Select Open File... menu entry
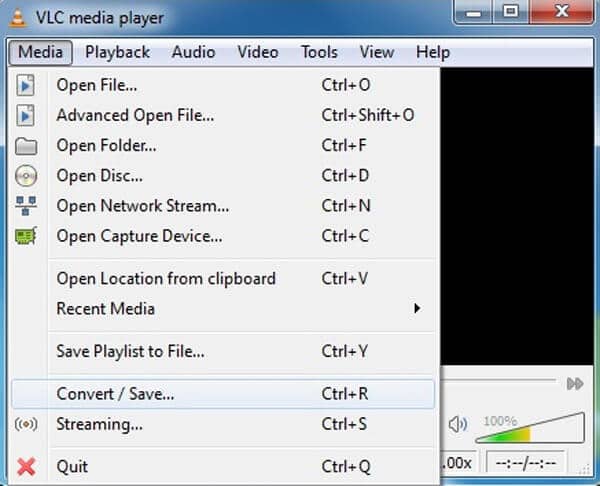 click(x=223, y=85)
